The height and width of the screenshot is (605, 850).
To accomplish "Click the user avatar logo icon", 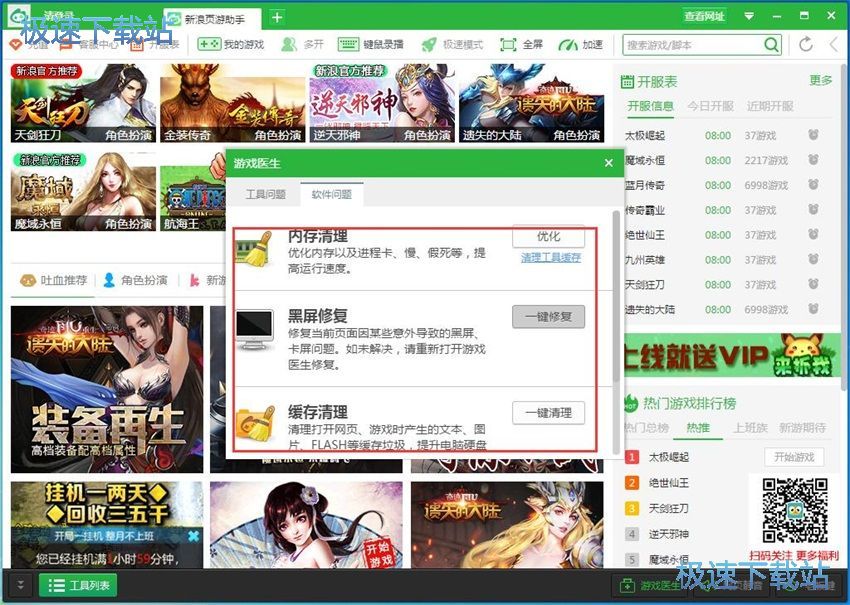I will 18,15.
